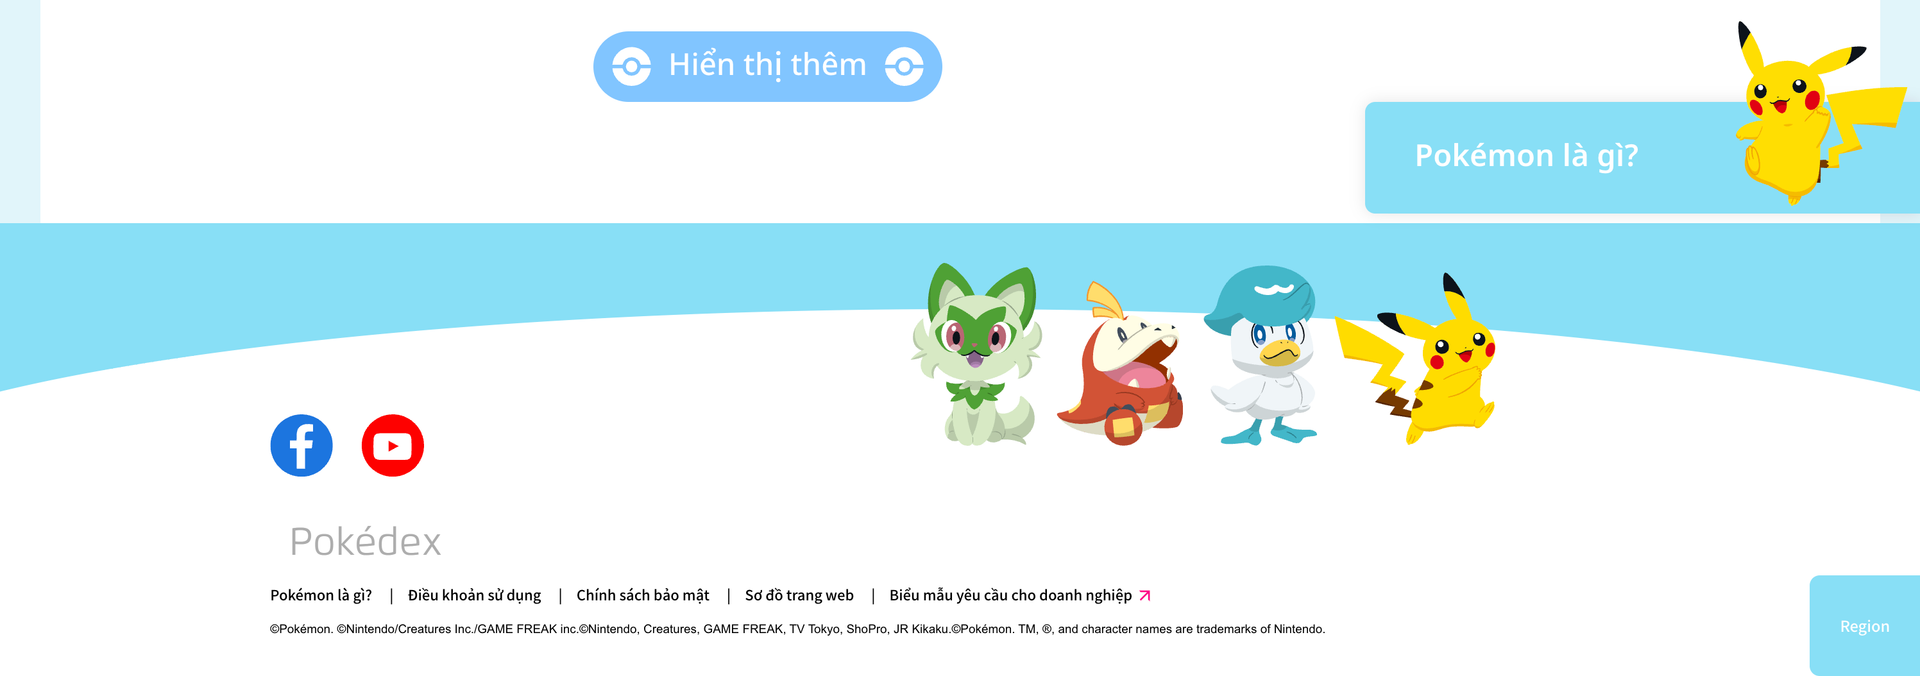Open Biểu mẫu yêu cầu cho doanh nghiệp

tap(1010, 595)
